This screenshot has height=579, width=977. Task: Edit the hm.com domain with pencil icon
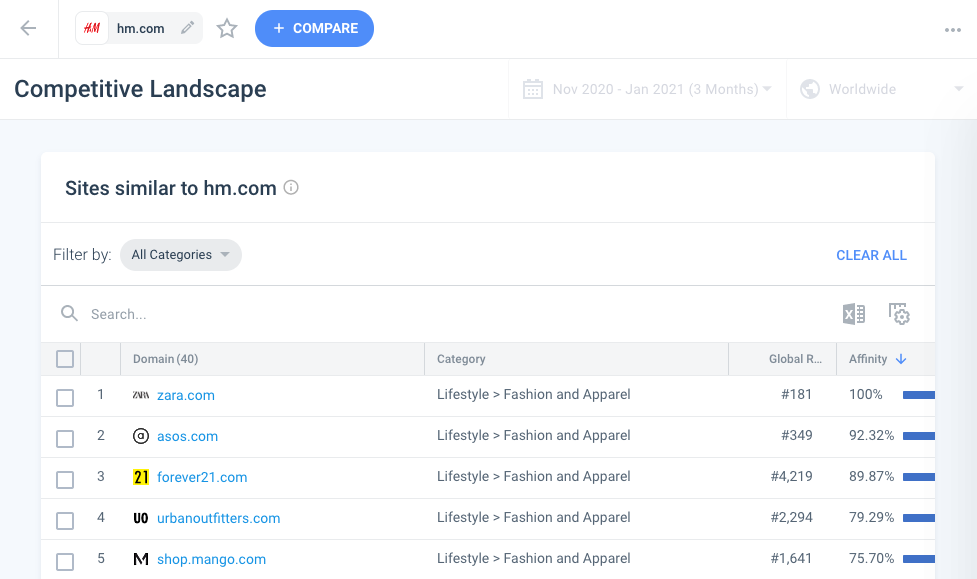(187, 28)
